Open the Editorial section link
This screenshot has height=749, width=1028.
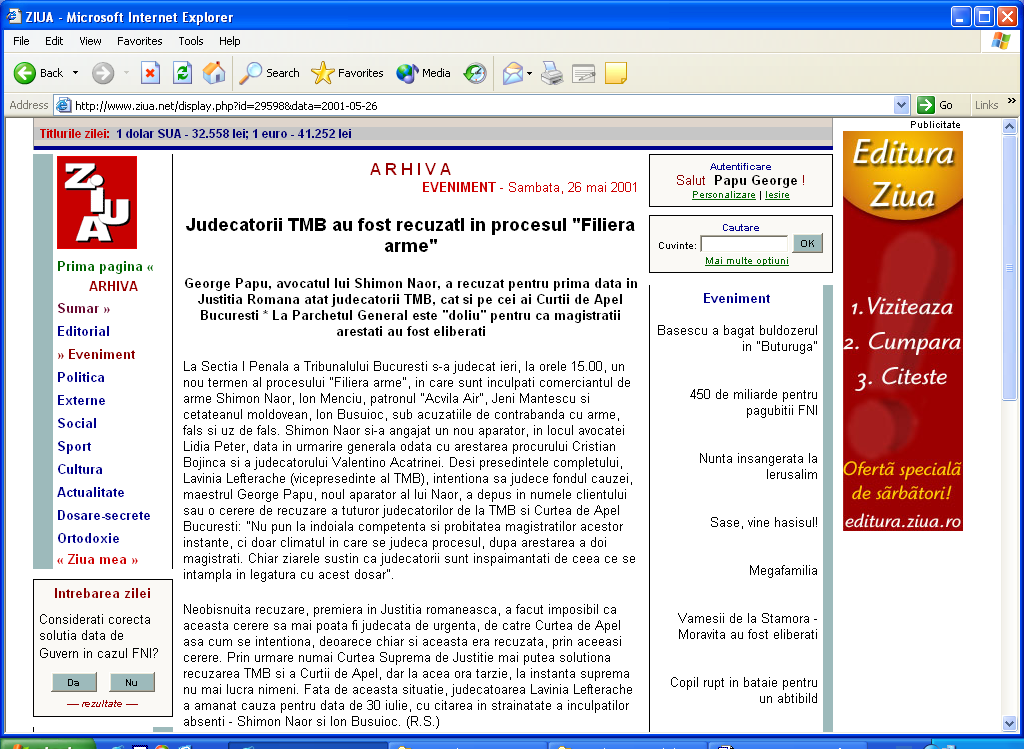coord(83,331)
